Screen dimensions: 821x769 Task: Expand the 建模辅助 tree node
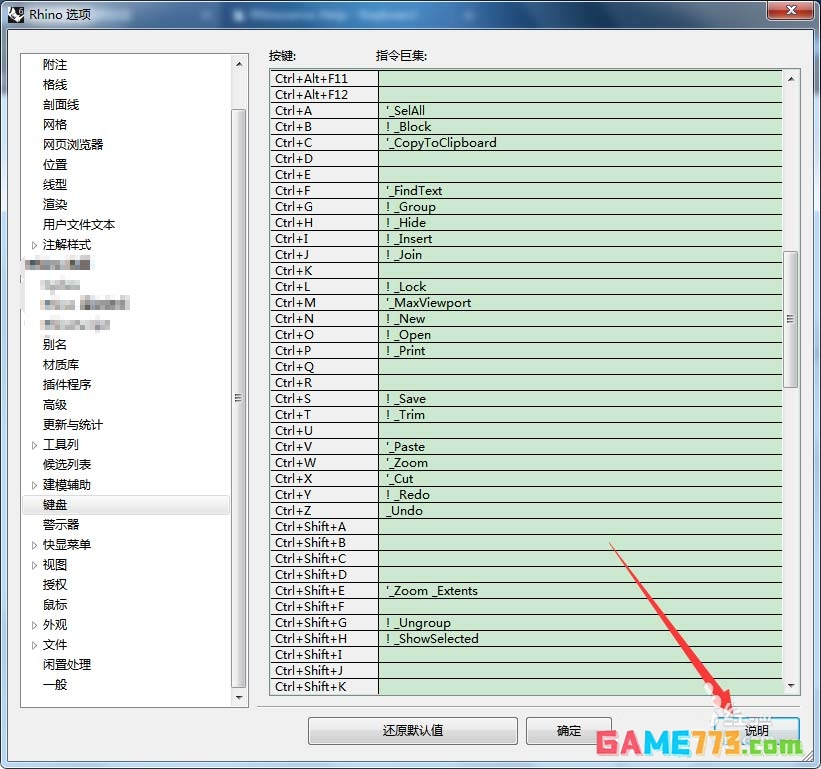pyautogui.click(x=35, y=485)
